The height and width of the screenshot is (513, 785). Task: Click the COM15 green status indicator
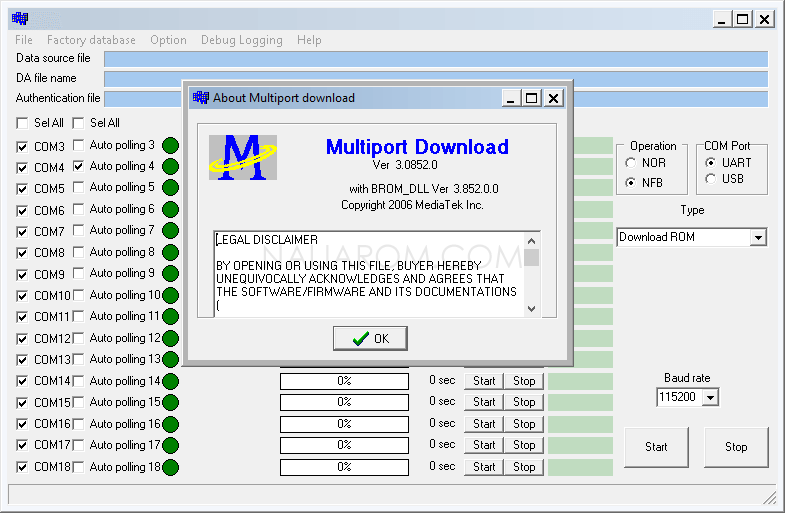(x=170, y=403)
